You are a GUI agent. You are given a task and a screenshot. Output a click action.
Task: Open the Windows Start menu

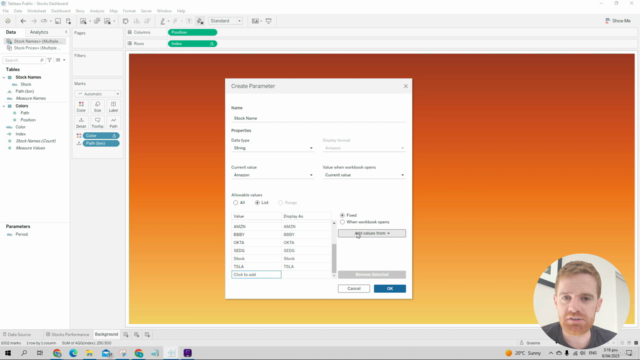click(x=8, y=353)
